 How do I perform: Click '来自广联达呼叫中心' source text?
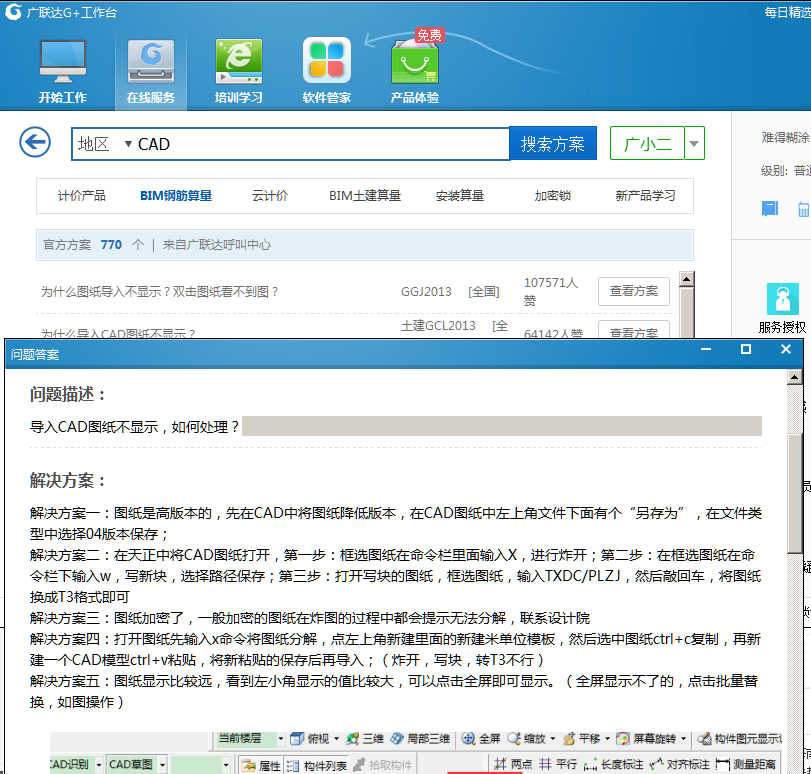[217, 245]
